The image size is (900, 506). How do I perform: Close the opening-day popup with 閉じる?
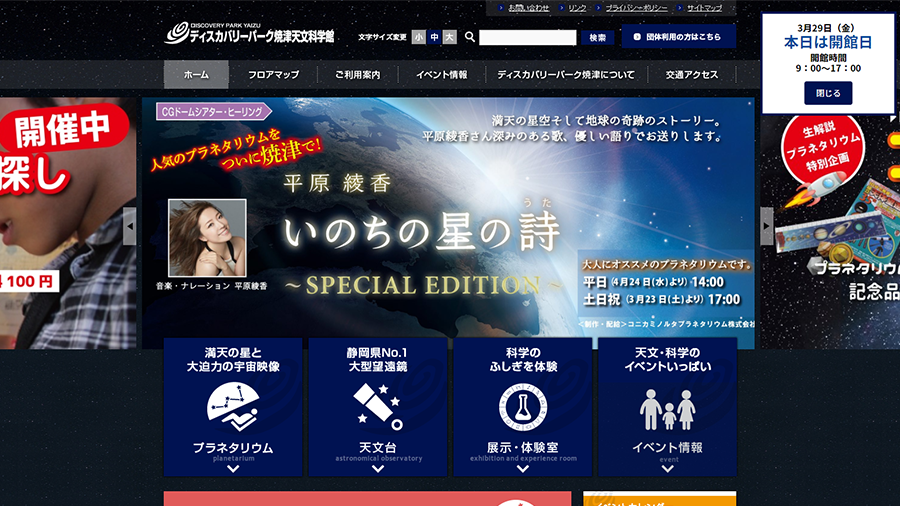pyautogui.click(x=828, y=93)
